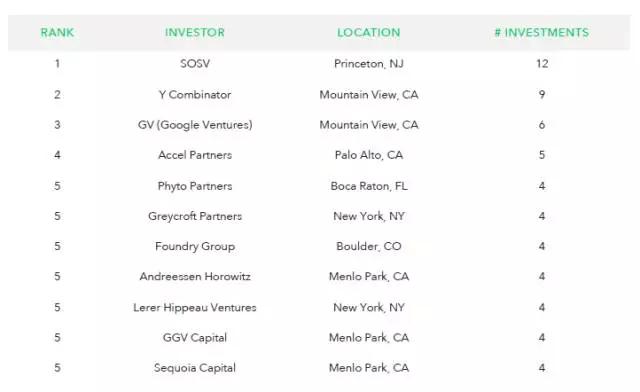Click the Palo Alto, CA location cell

click(369, 155)
